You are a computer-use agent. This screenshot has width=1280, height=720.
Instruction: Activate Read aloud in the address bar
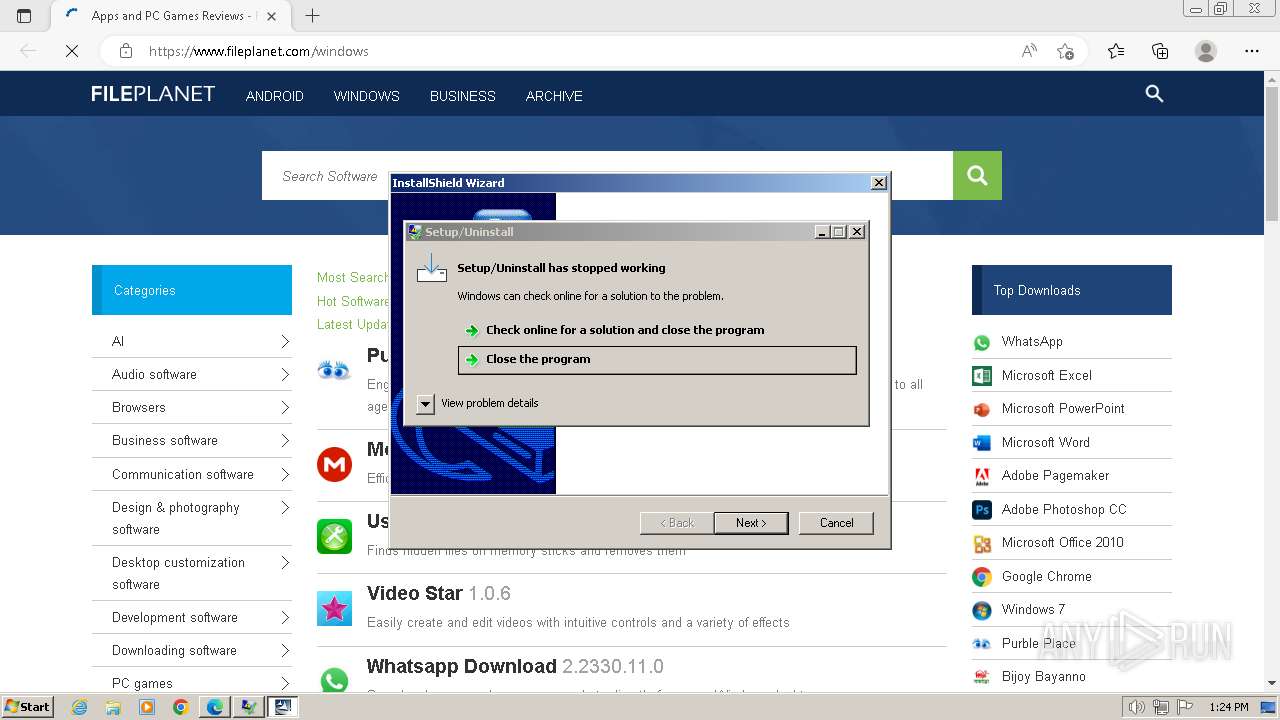point(1028,51)
